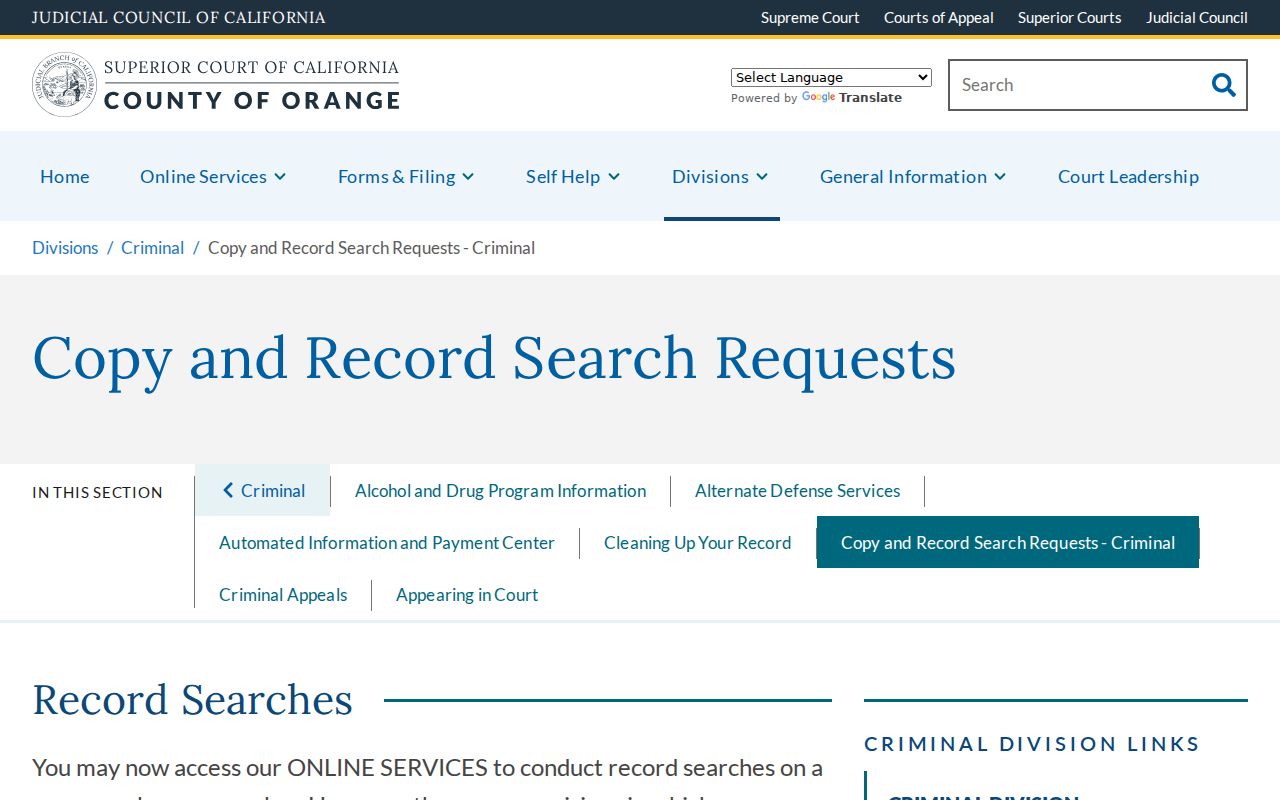Viewport: 1280px width, 800px height.
Task: Open Automated Information and Payment Center
Action: [x=387, y=542]
